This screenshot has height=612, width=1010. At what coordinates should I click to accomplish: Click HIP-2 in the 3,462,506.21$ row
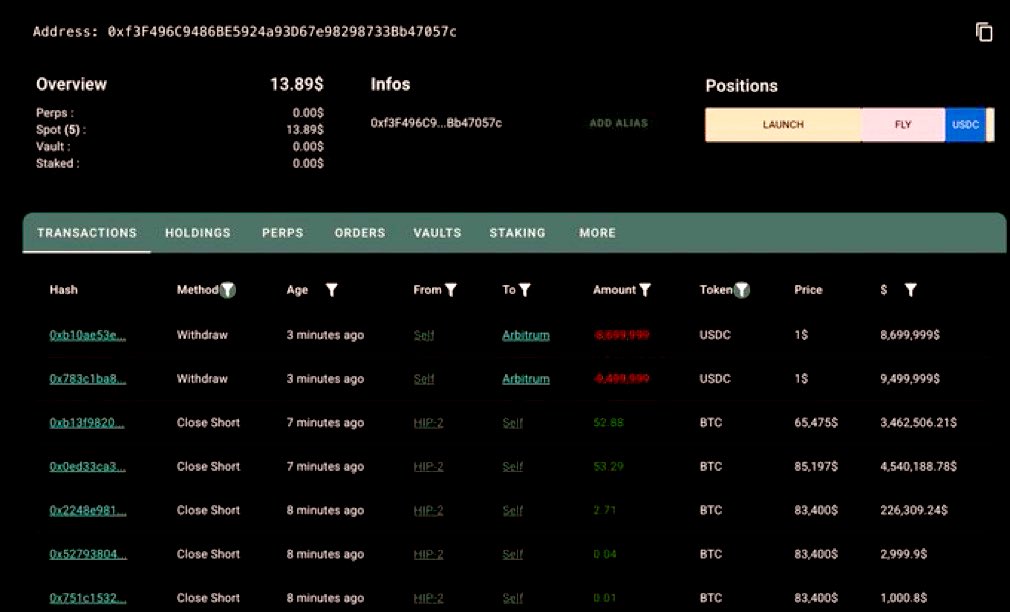428,423
